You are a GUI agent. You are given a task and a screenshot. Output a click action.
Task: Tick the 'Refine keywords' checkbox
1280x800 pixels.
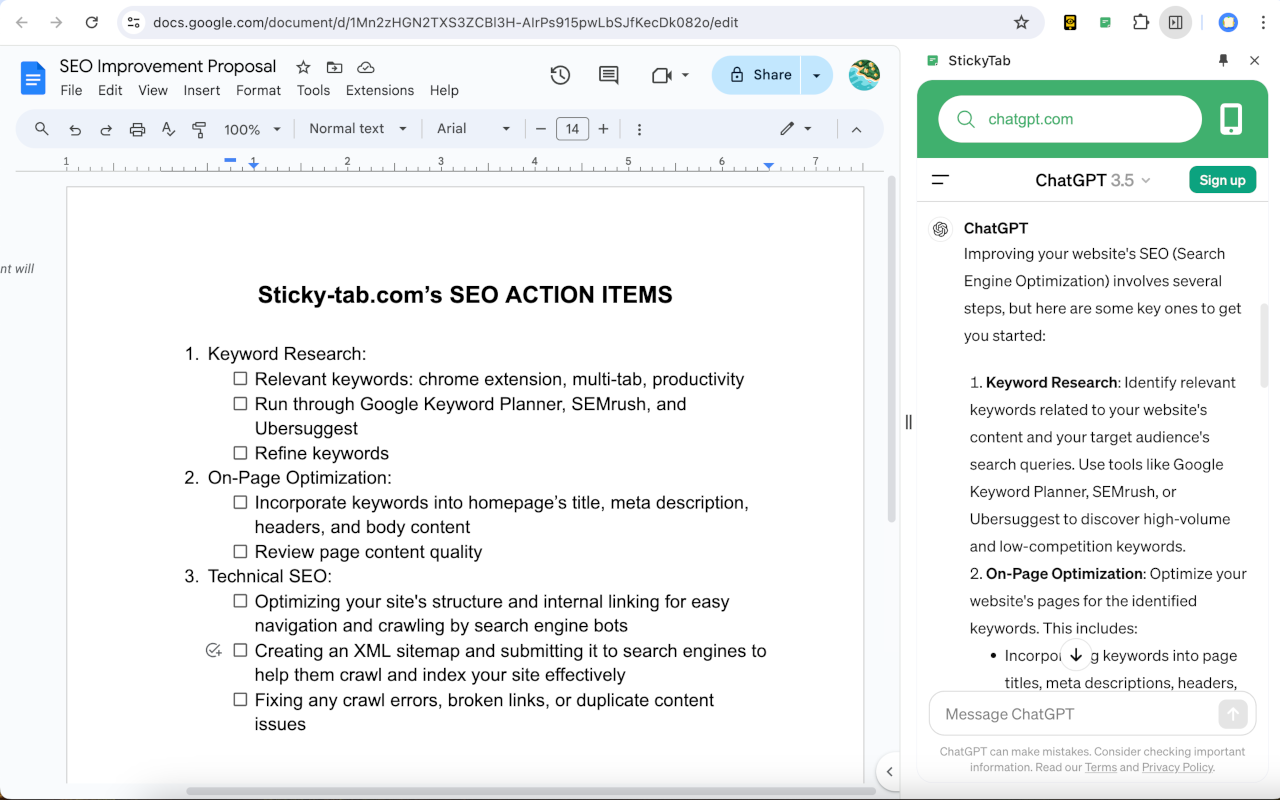point(240,453)
